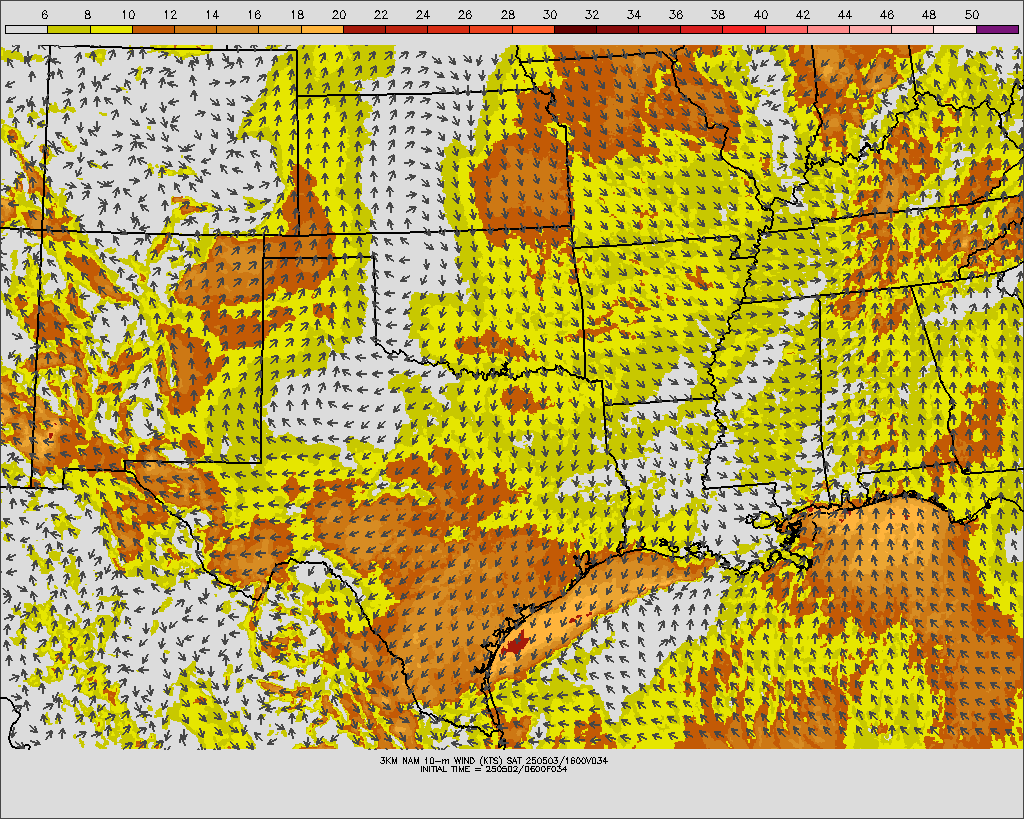Viewport: 1024px width, 819px height.
Task: Click the legend label "34"
Action: [633, 14]
